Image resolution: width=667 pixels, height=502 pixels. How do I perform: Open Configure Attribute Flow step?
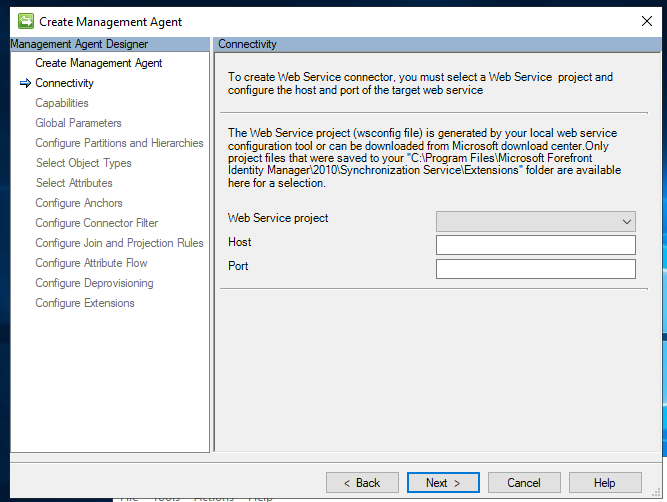pos(91,263)
